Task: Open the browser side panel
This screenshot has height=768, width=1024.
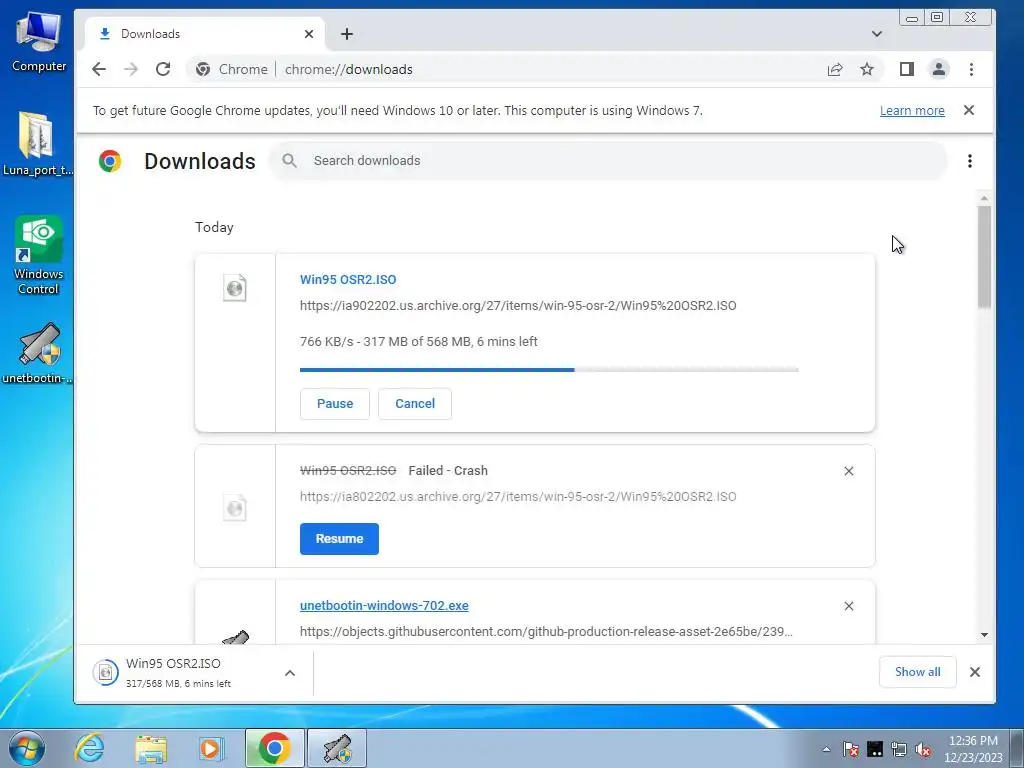Action: [906, 69]
